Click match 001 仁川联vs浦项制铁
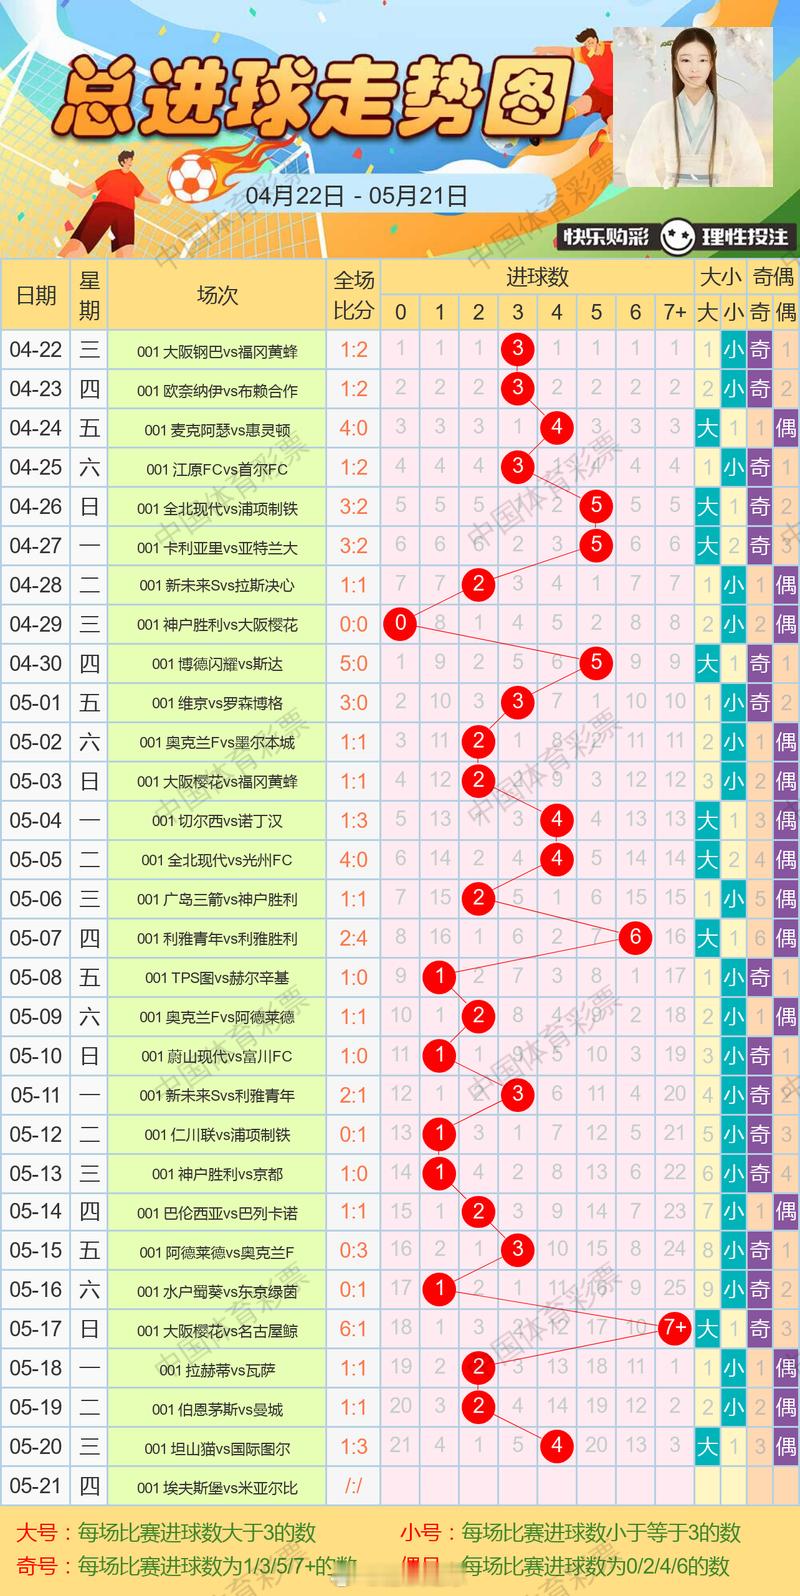This screenshot has width=800, height=1596. click(217, 1135)
